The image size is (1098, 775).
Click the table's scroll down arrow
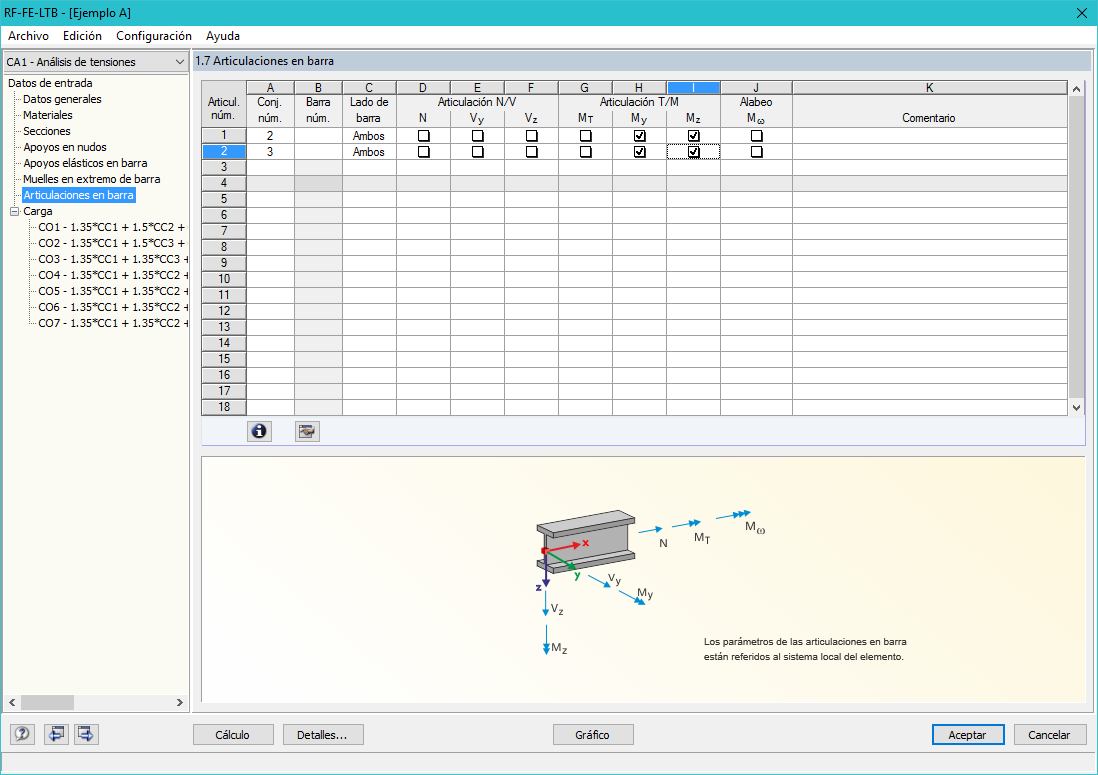point(1077,407)
